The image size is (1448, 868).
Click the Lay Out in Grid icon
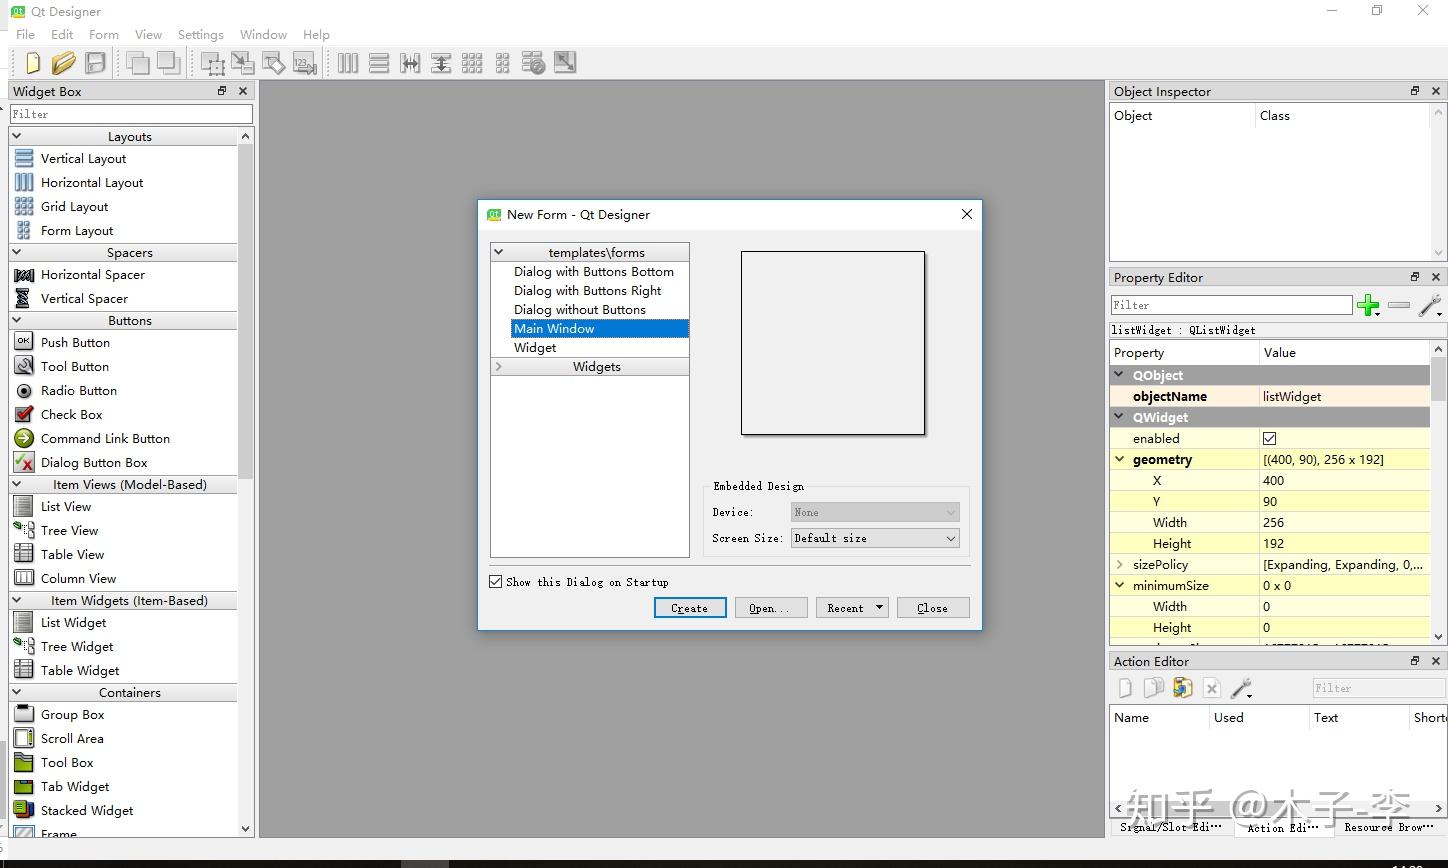coord(472,63)
